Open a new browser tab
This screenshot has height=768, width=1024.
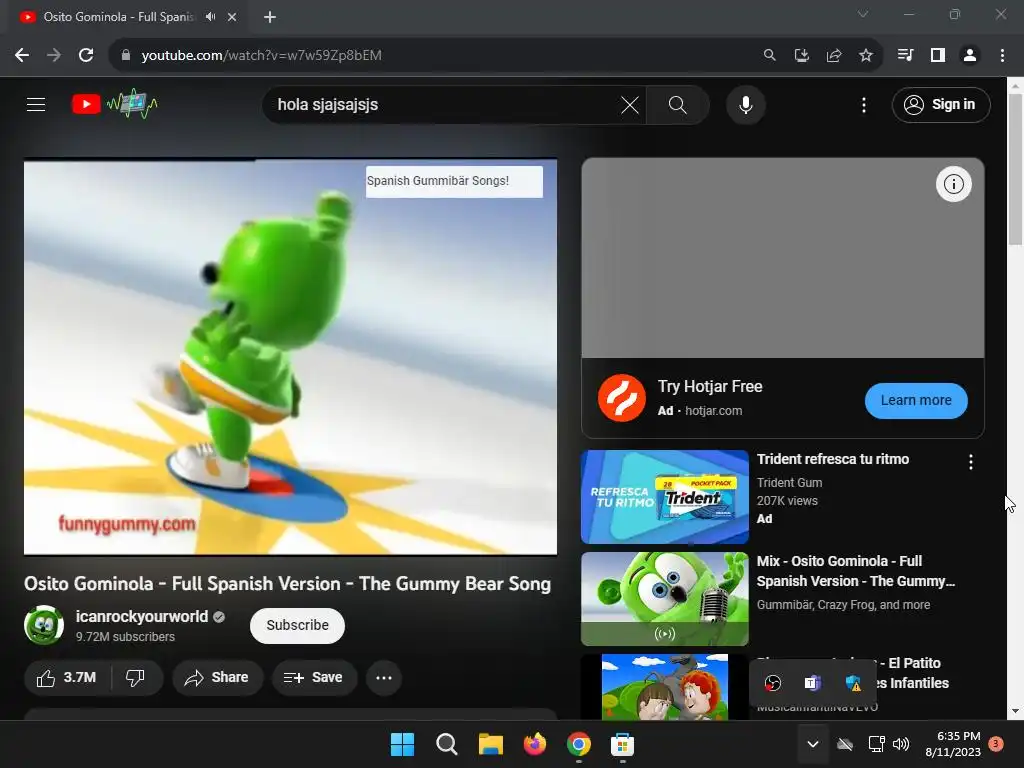pyautogui.click(x=270, y=17)
